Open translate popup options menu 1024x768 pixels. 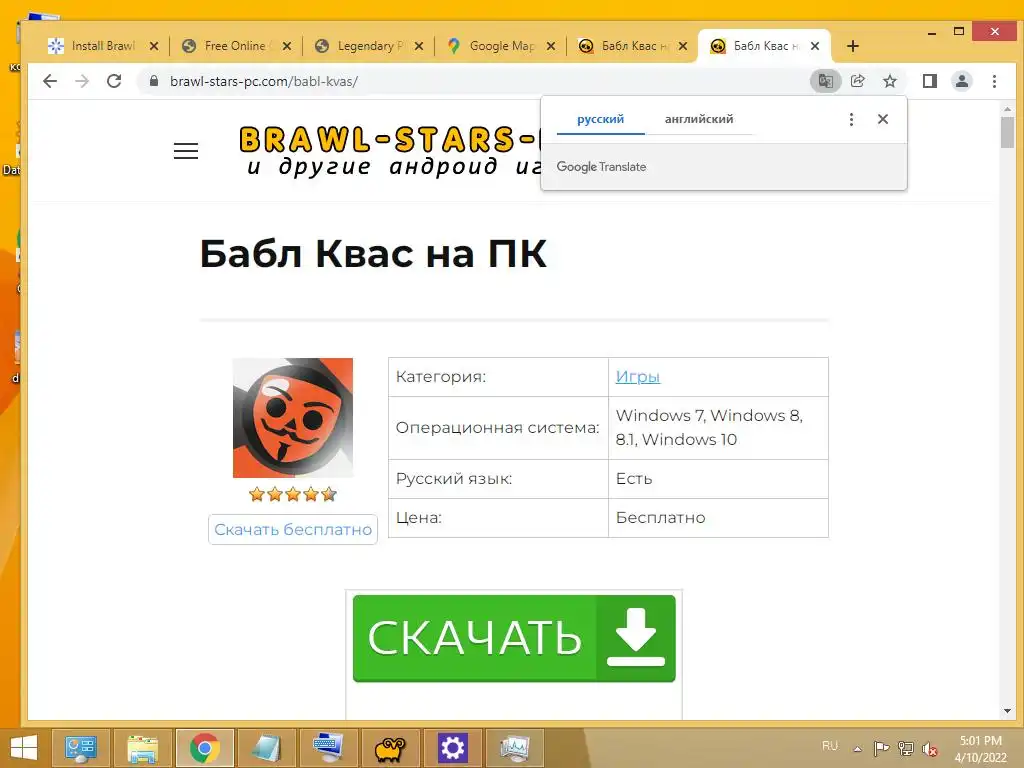851,119
